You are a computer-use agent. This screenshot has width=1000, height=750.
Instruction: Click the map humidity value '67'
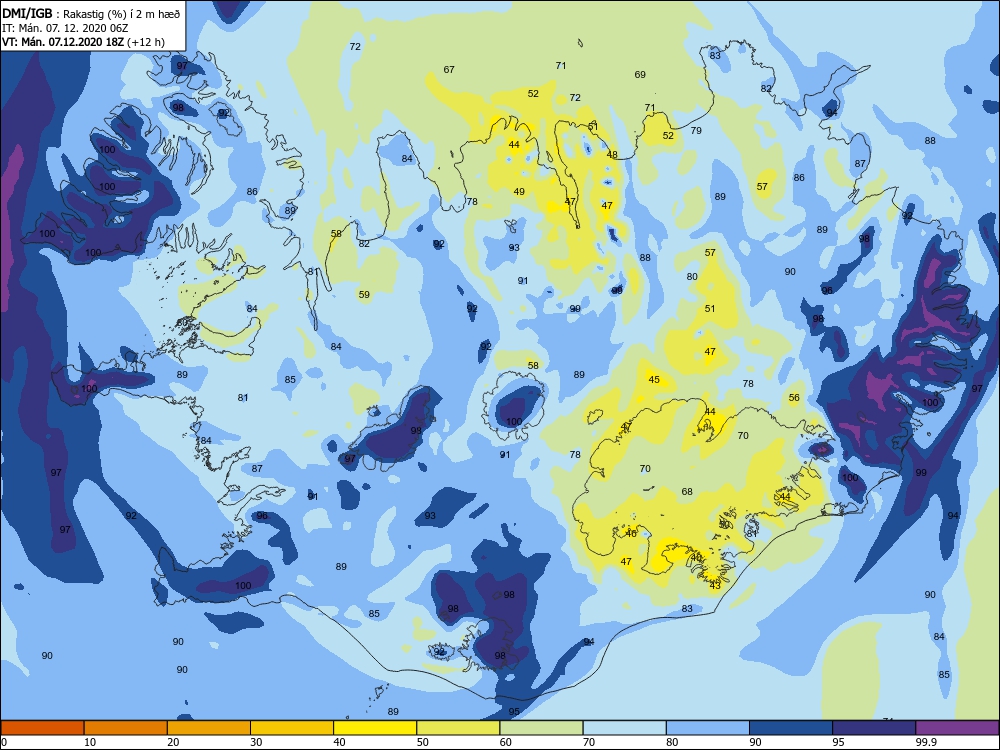tap(449, 70)
